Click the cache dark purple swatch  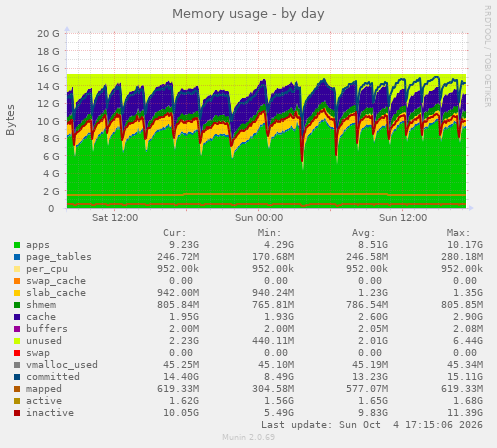click(17, 317)
